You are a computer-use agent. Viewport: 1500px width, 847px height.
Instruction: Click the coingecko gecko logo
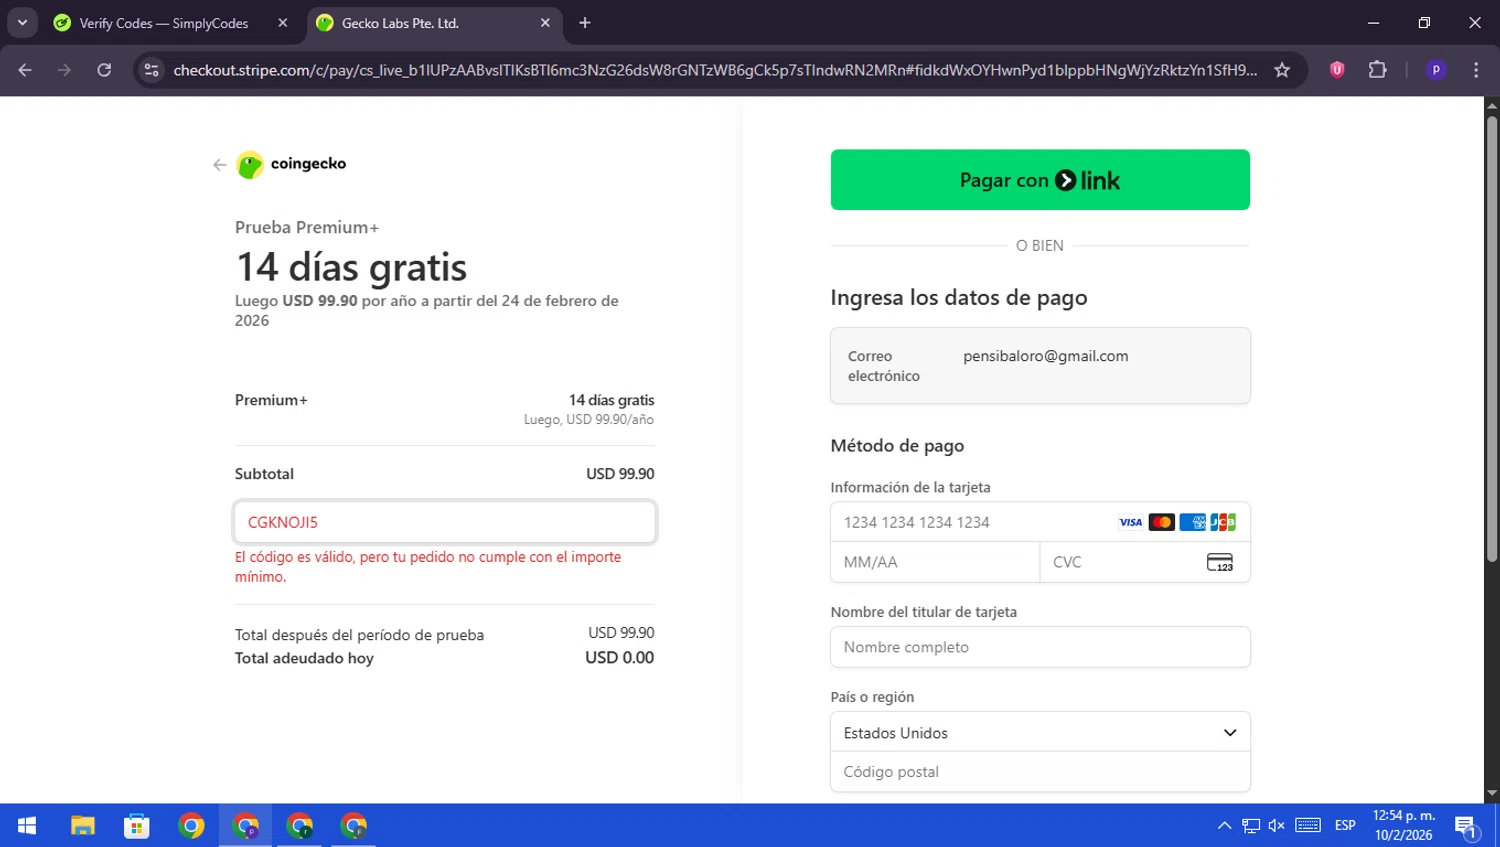click(250, 164)
